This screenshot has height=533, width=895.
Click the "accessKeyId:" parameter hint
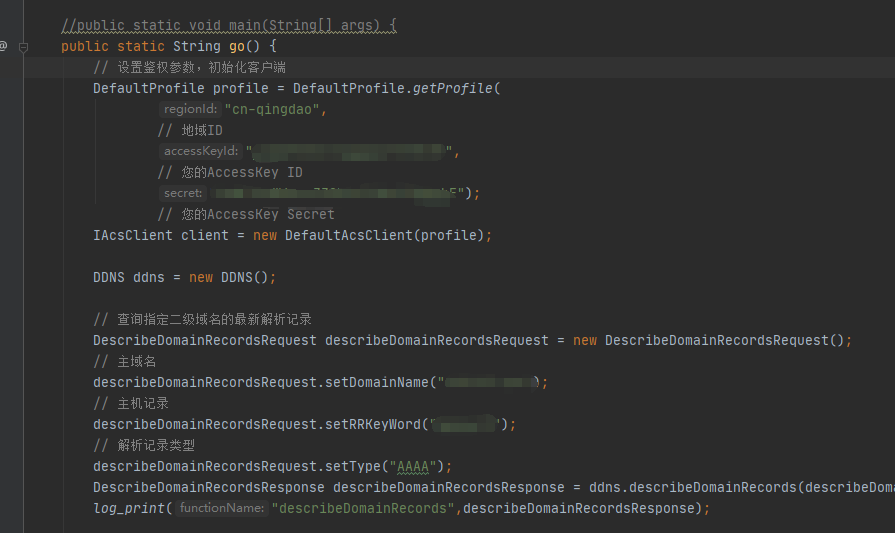(201, 151)
